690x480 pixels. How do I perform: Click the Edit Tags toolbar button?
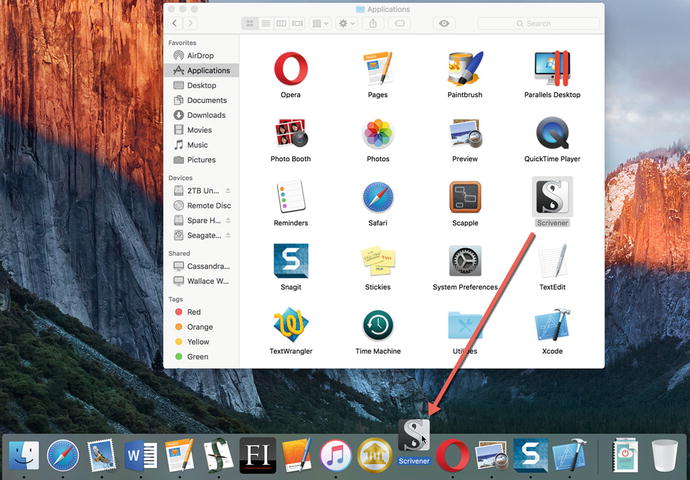click(400, 23)
